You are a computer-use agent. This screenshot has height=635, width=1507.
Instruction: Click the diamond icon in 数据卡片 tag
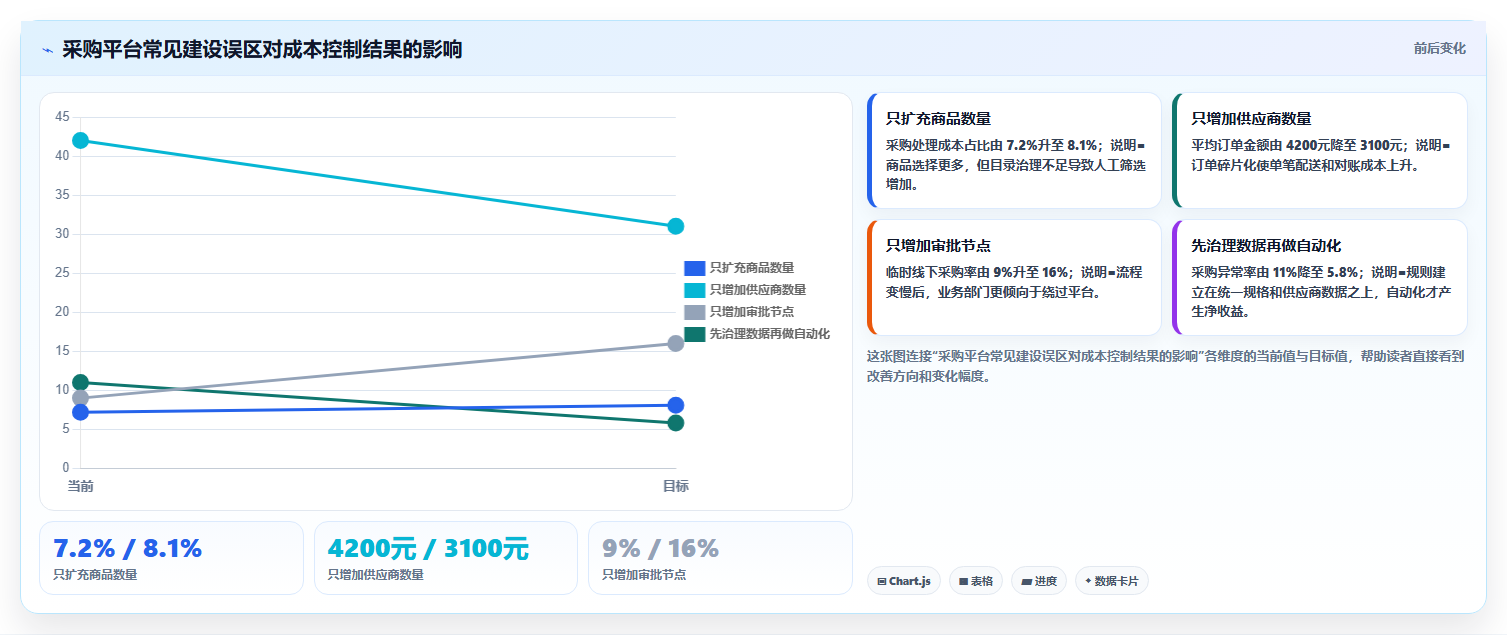point(1088,581)
